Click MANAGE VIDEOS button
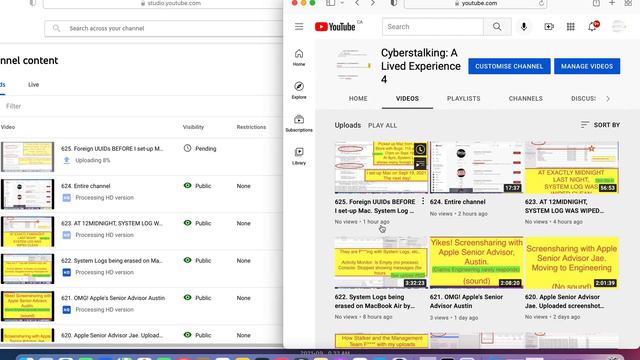The image size is (640, 360). tap(587, 66)
